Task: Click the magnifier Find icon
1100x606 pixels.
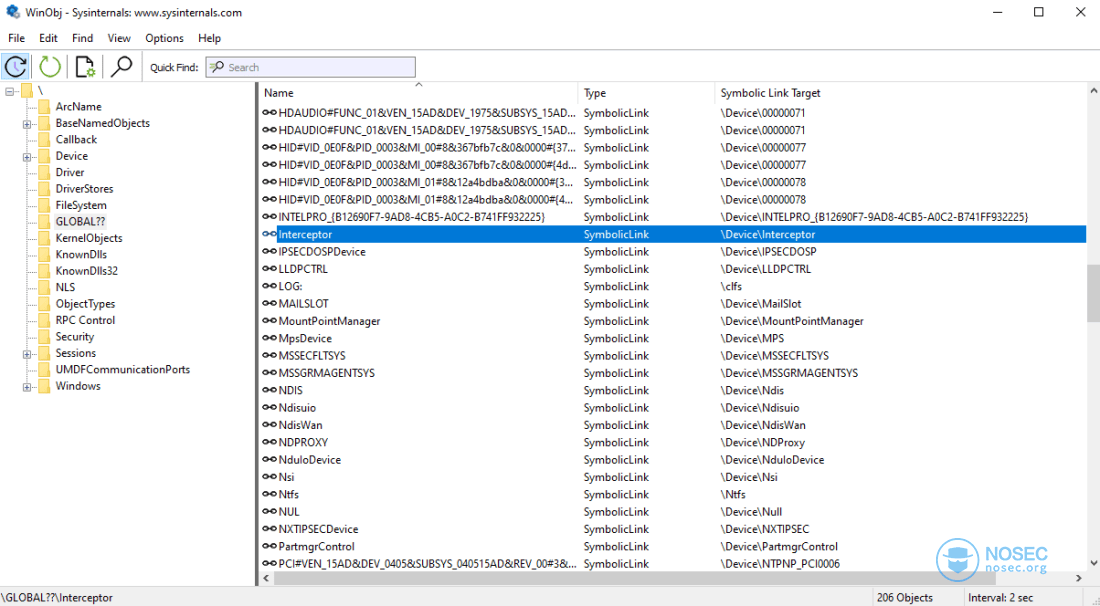Action: (x=121, y=67)
